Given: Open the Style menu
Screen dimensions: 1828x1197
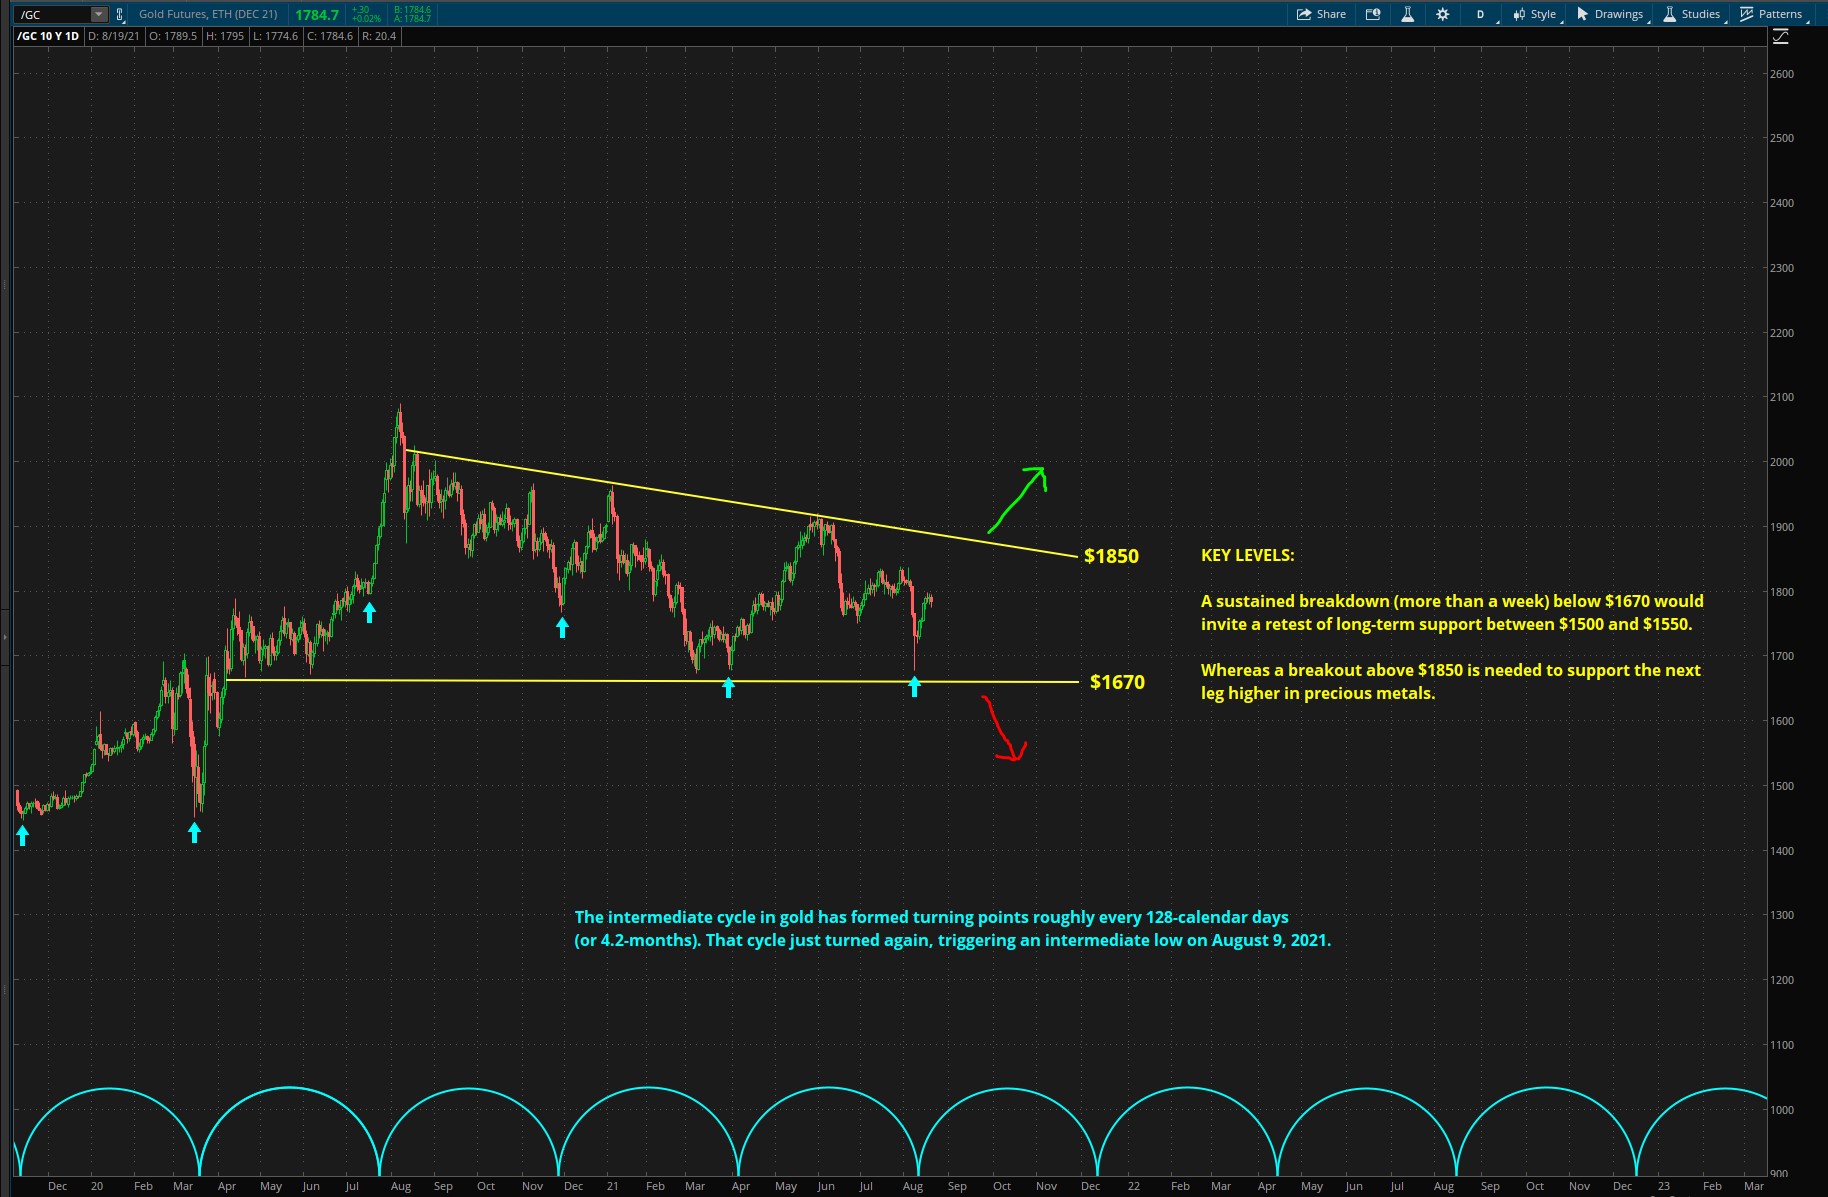Looking at the screenshot, I should (1535, 14).
